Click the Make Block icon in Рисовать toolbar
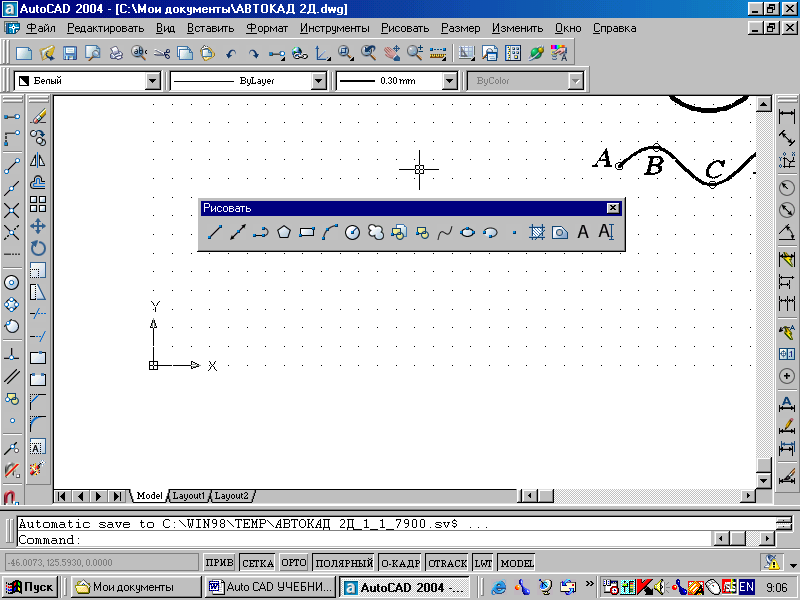 pyautogui.click(x=421, y=233)
